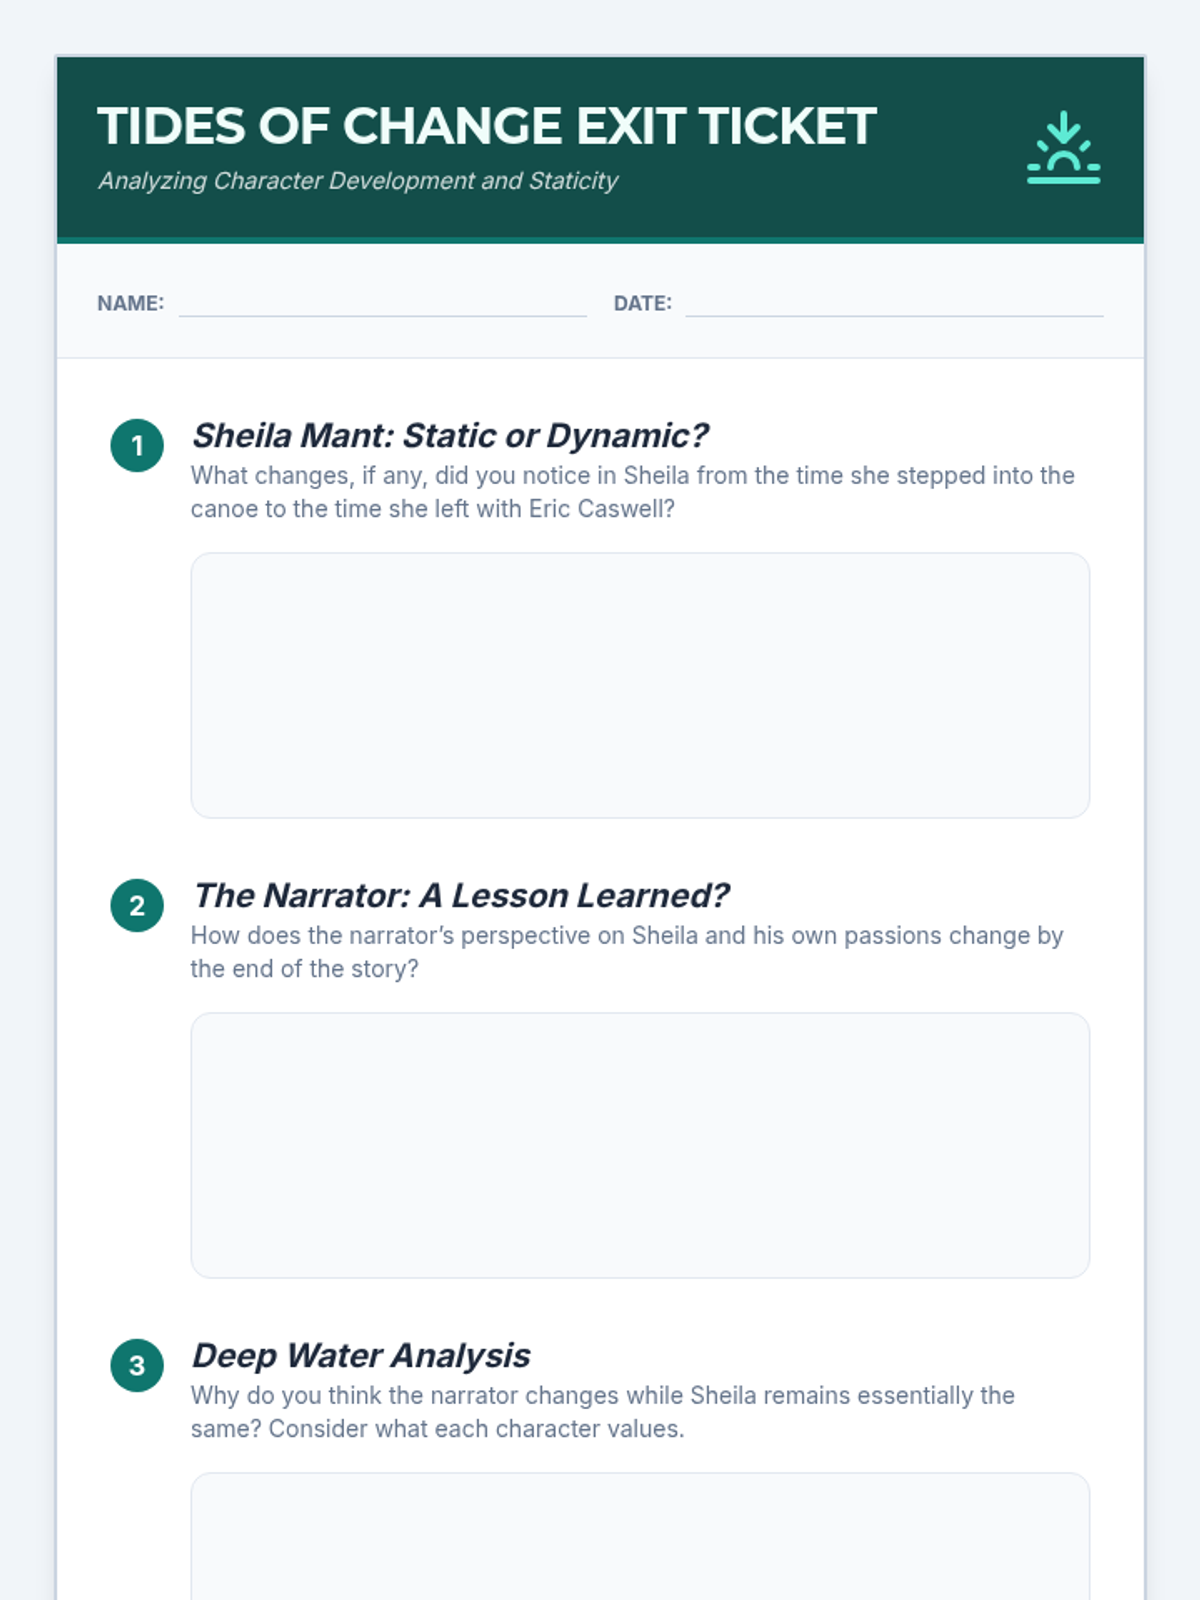Select the NAME: label
Viewport: 1200px width, 1600px height.
click(130, 304)
